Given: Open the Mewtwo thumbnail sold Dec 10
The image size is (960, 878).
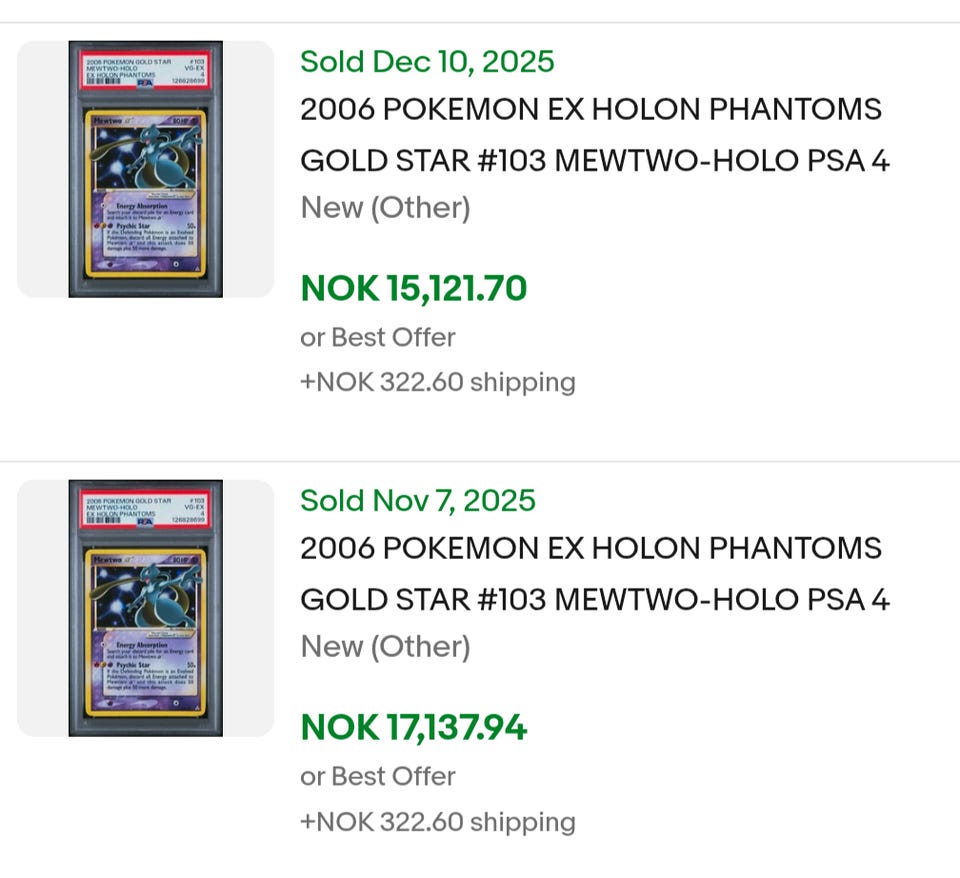Looking at the screenshot, I should [146, 169].
